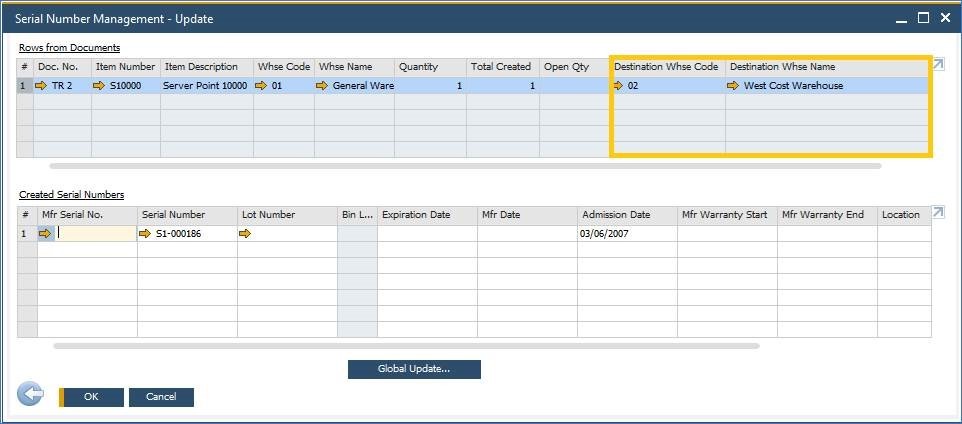
Task: Expand the Rows from Documents table
Action: 938,65
